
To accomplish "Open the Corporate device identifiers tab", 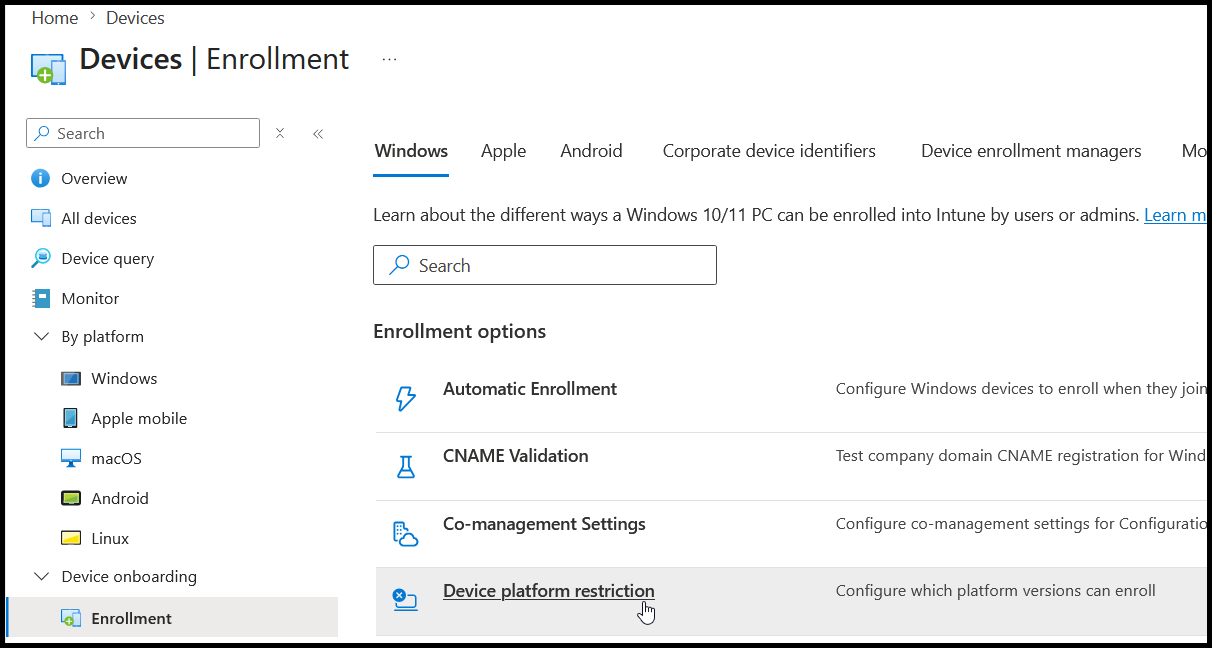I will coord(769,151).
